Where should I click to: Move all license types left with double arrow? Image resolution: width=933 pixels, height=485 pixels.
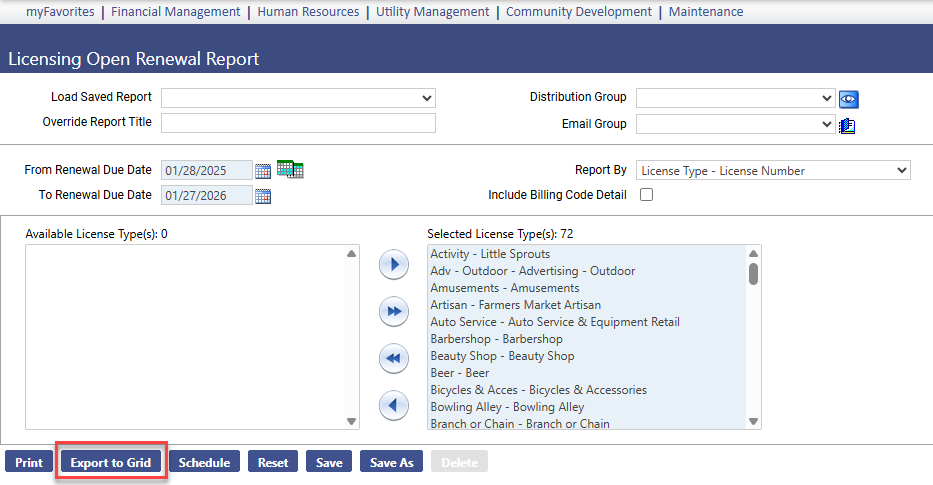[x=393, y=358]
